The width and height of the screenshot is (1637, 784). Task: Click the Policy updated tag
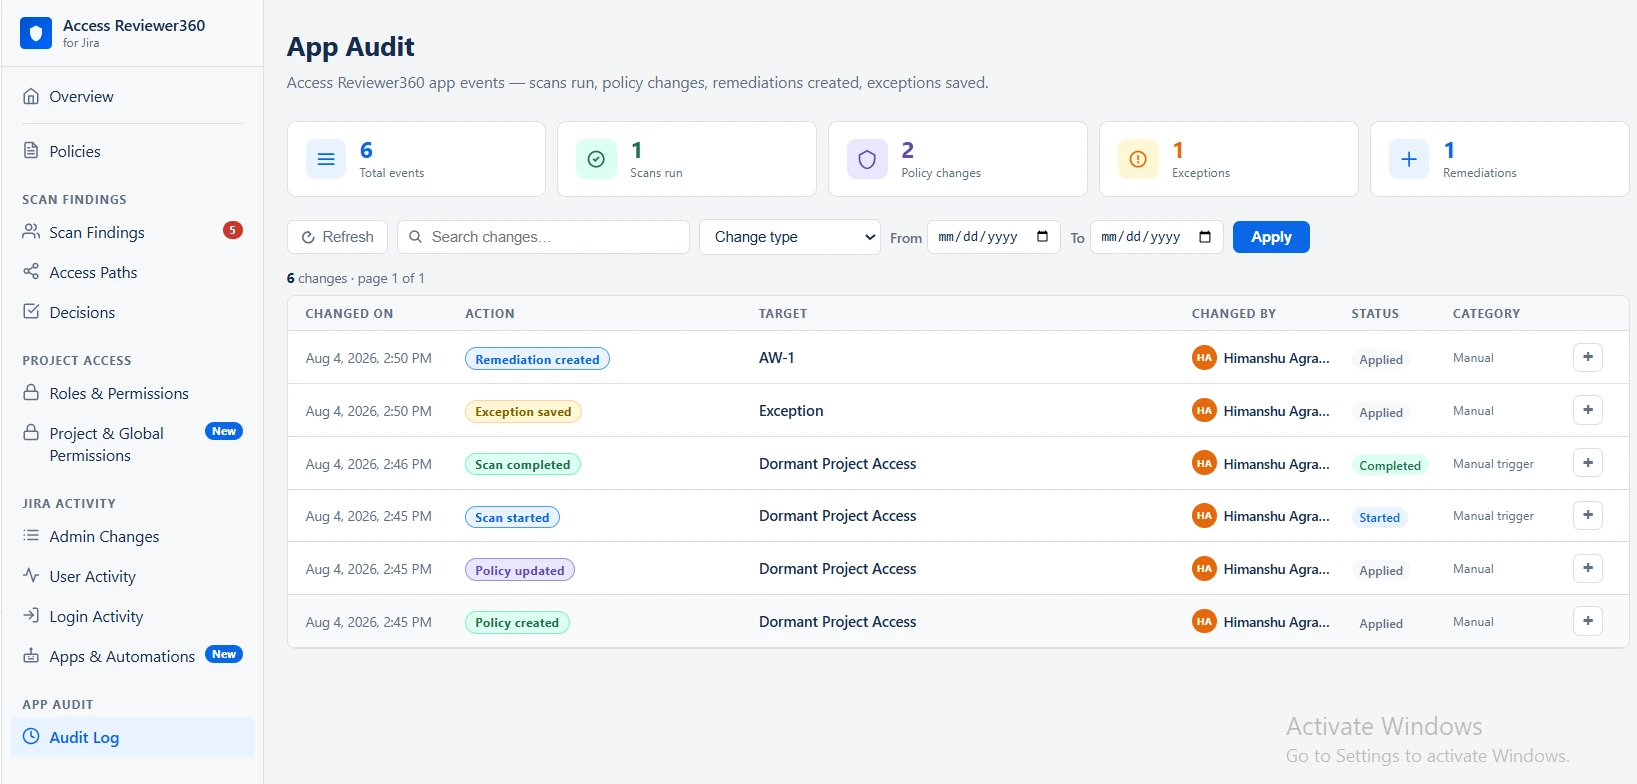click(519, 570)
